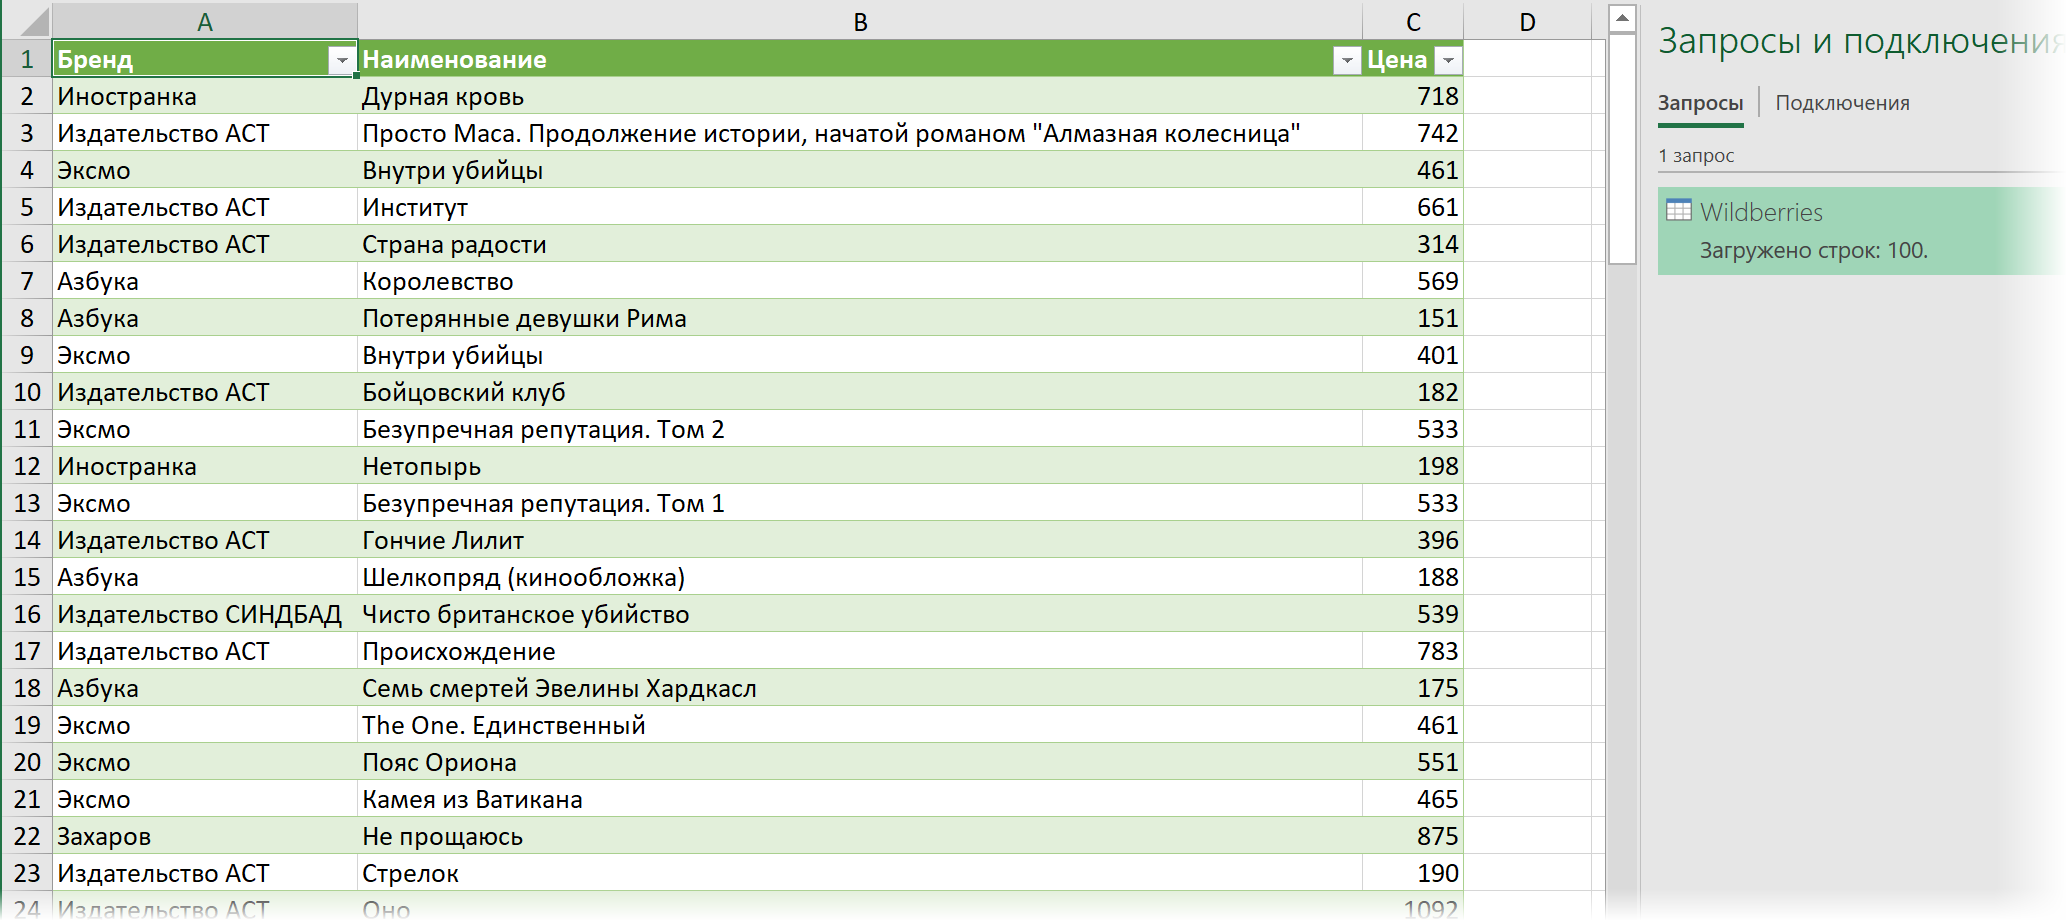Click the cell 'Шелкопряд (кинообложка)'
Image resolution: width=2067 pixels, height=921 pixels.
pos(860,577)
